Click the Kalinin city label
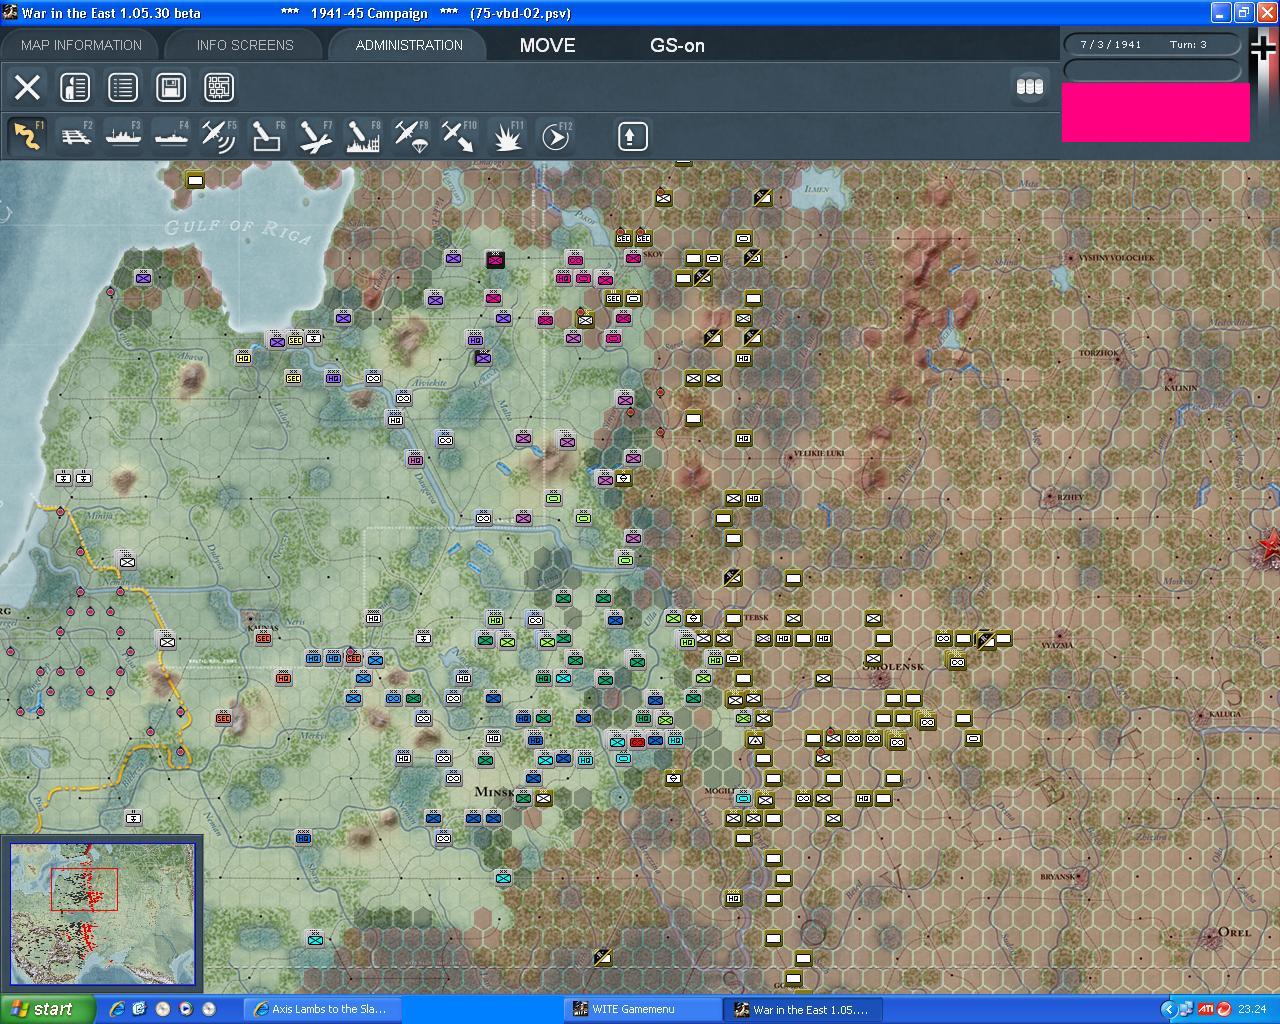 pyautogui.click(x=1181, y=387)
